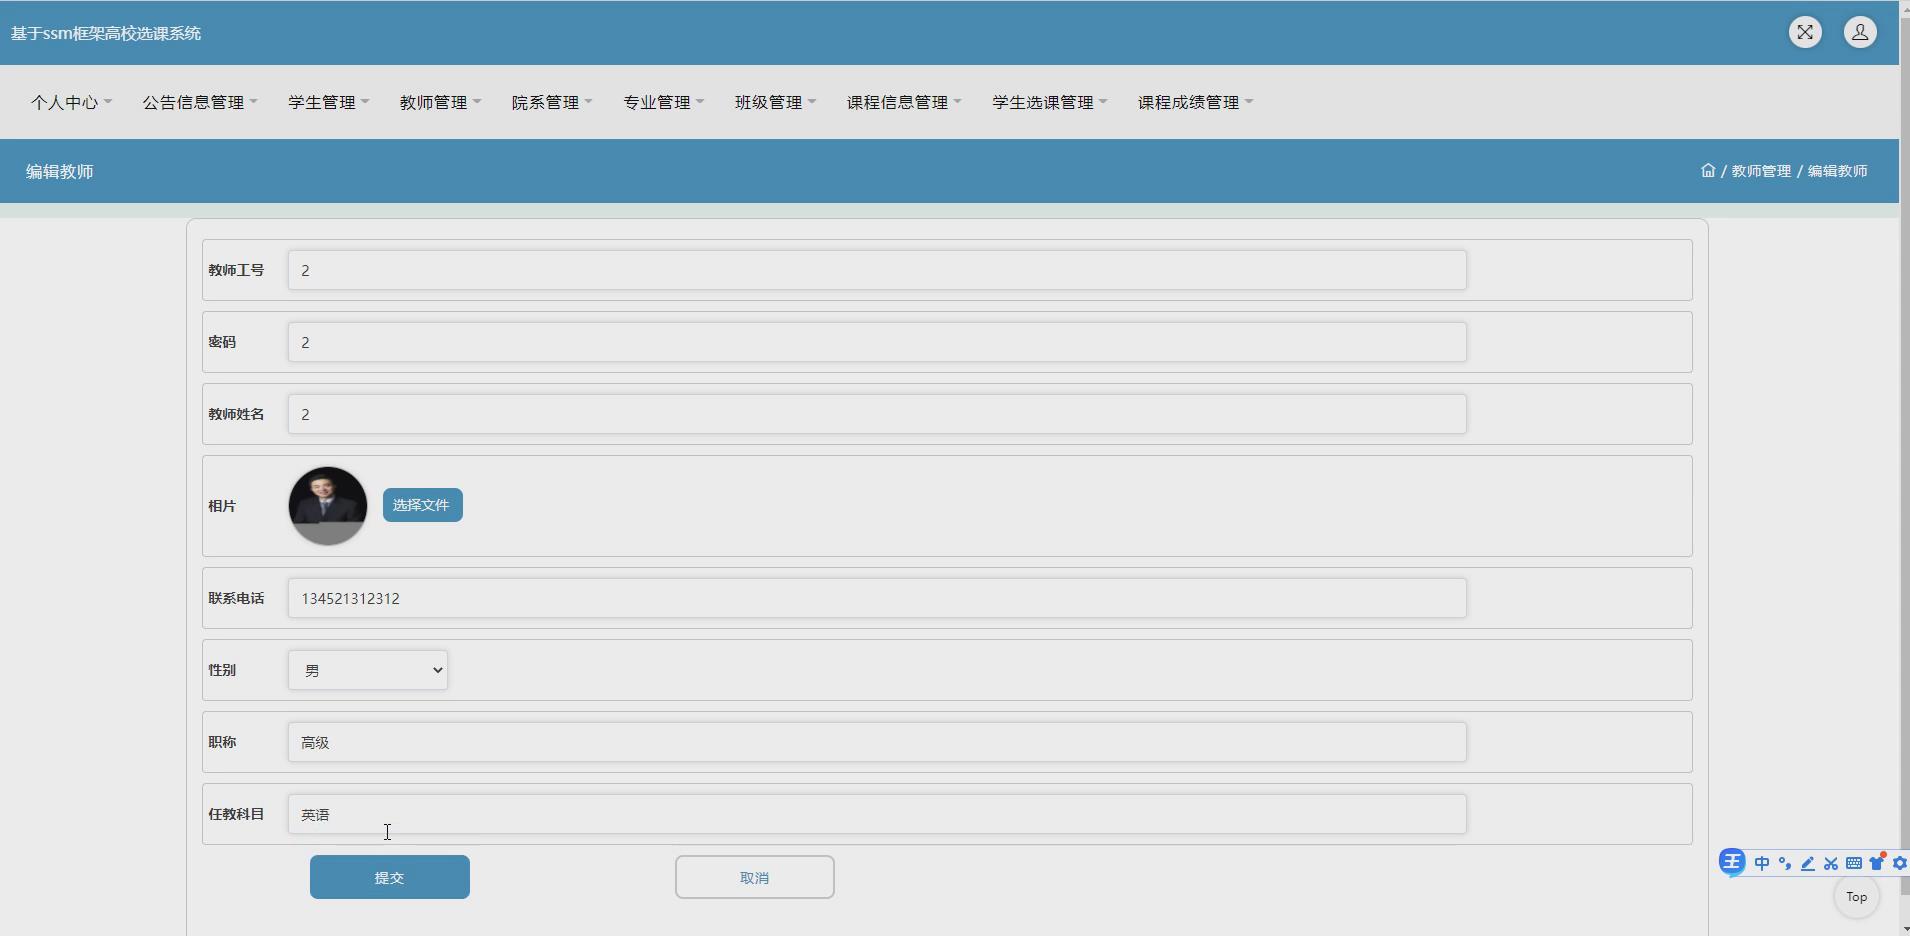This screenshot has height=936, width=1910.
Task: Click the Top back-to-top button
Action: point(1857,897)
